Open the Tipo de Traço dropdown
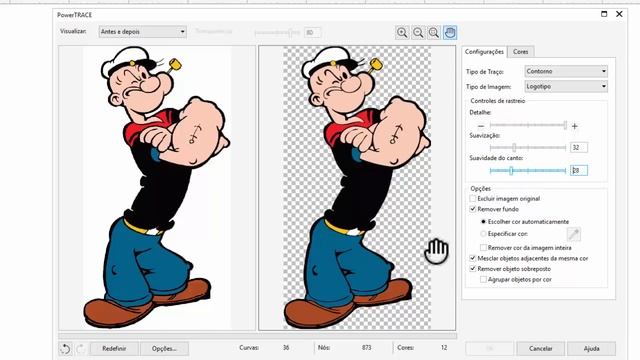 (566, 71)
